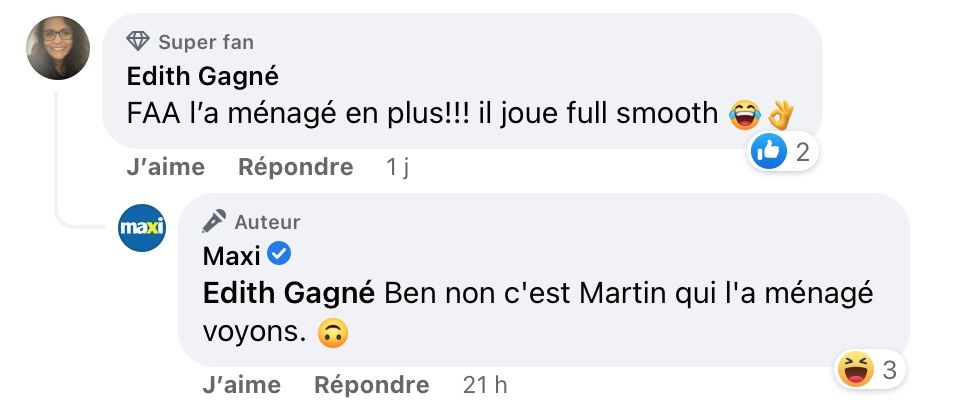Click Maxi's blue verified checkmark badge
980x408 pixels.
pos(280,256)
